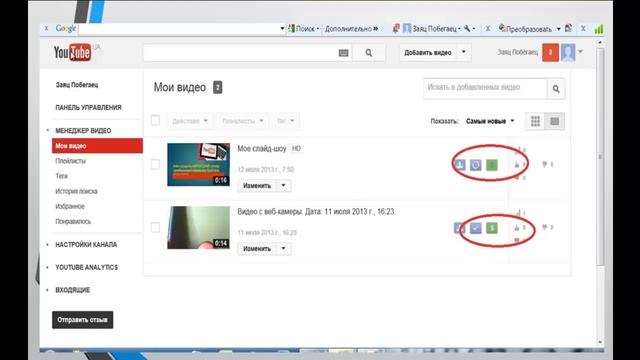This screenshot has height=360, width=640.
Task: Click the Отправить отзыв button
Action: point(82,320)
